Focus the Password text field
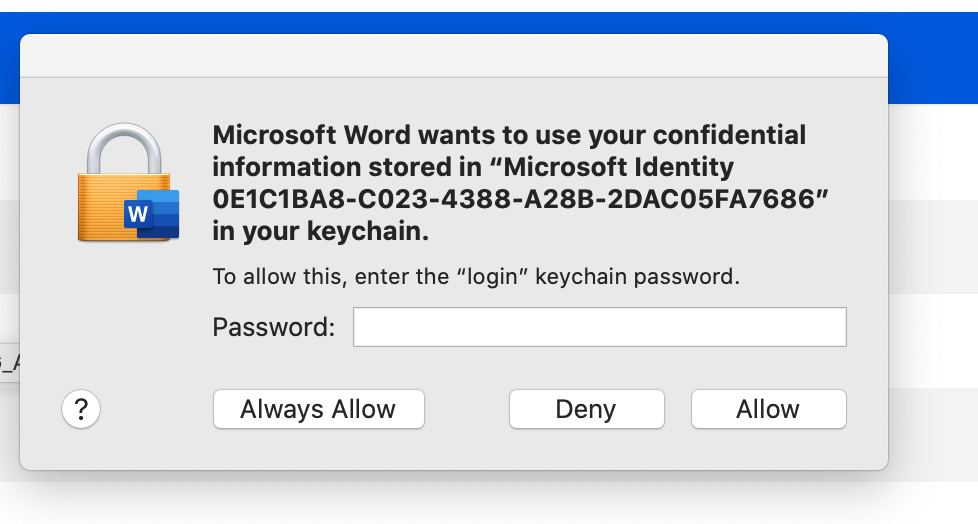 [x=599, y=327]
